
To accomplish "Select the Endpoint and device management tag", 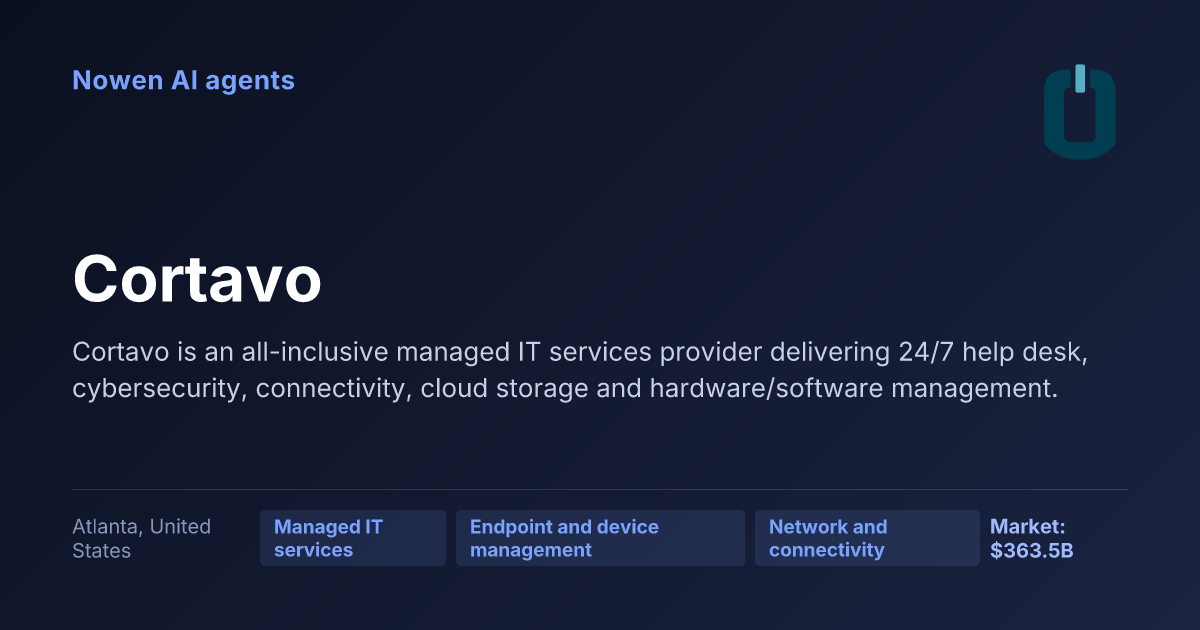I will [600, 538].
